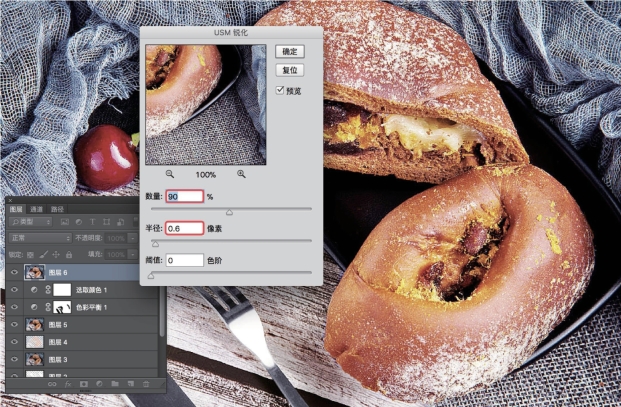Click the 色彩平衡 1 adjustment icon
Screen dimensions: 621x407
click(x=34, y=307)
